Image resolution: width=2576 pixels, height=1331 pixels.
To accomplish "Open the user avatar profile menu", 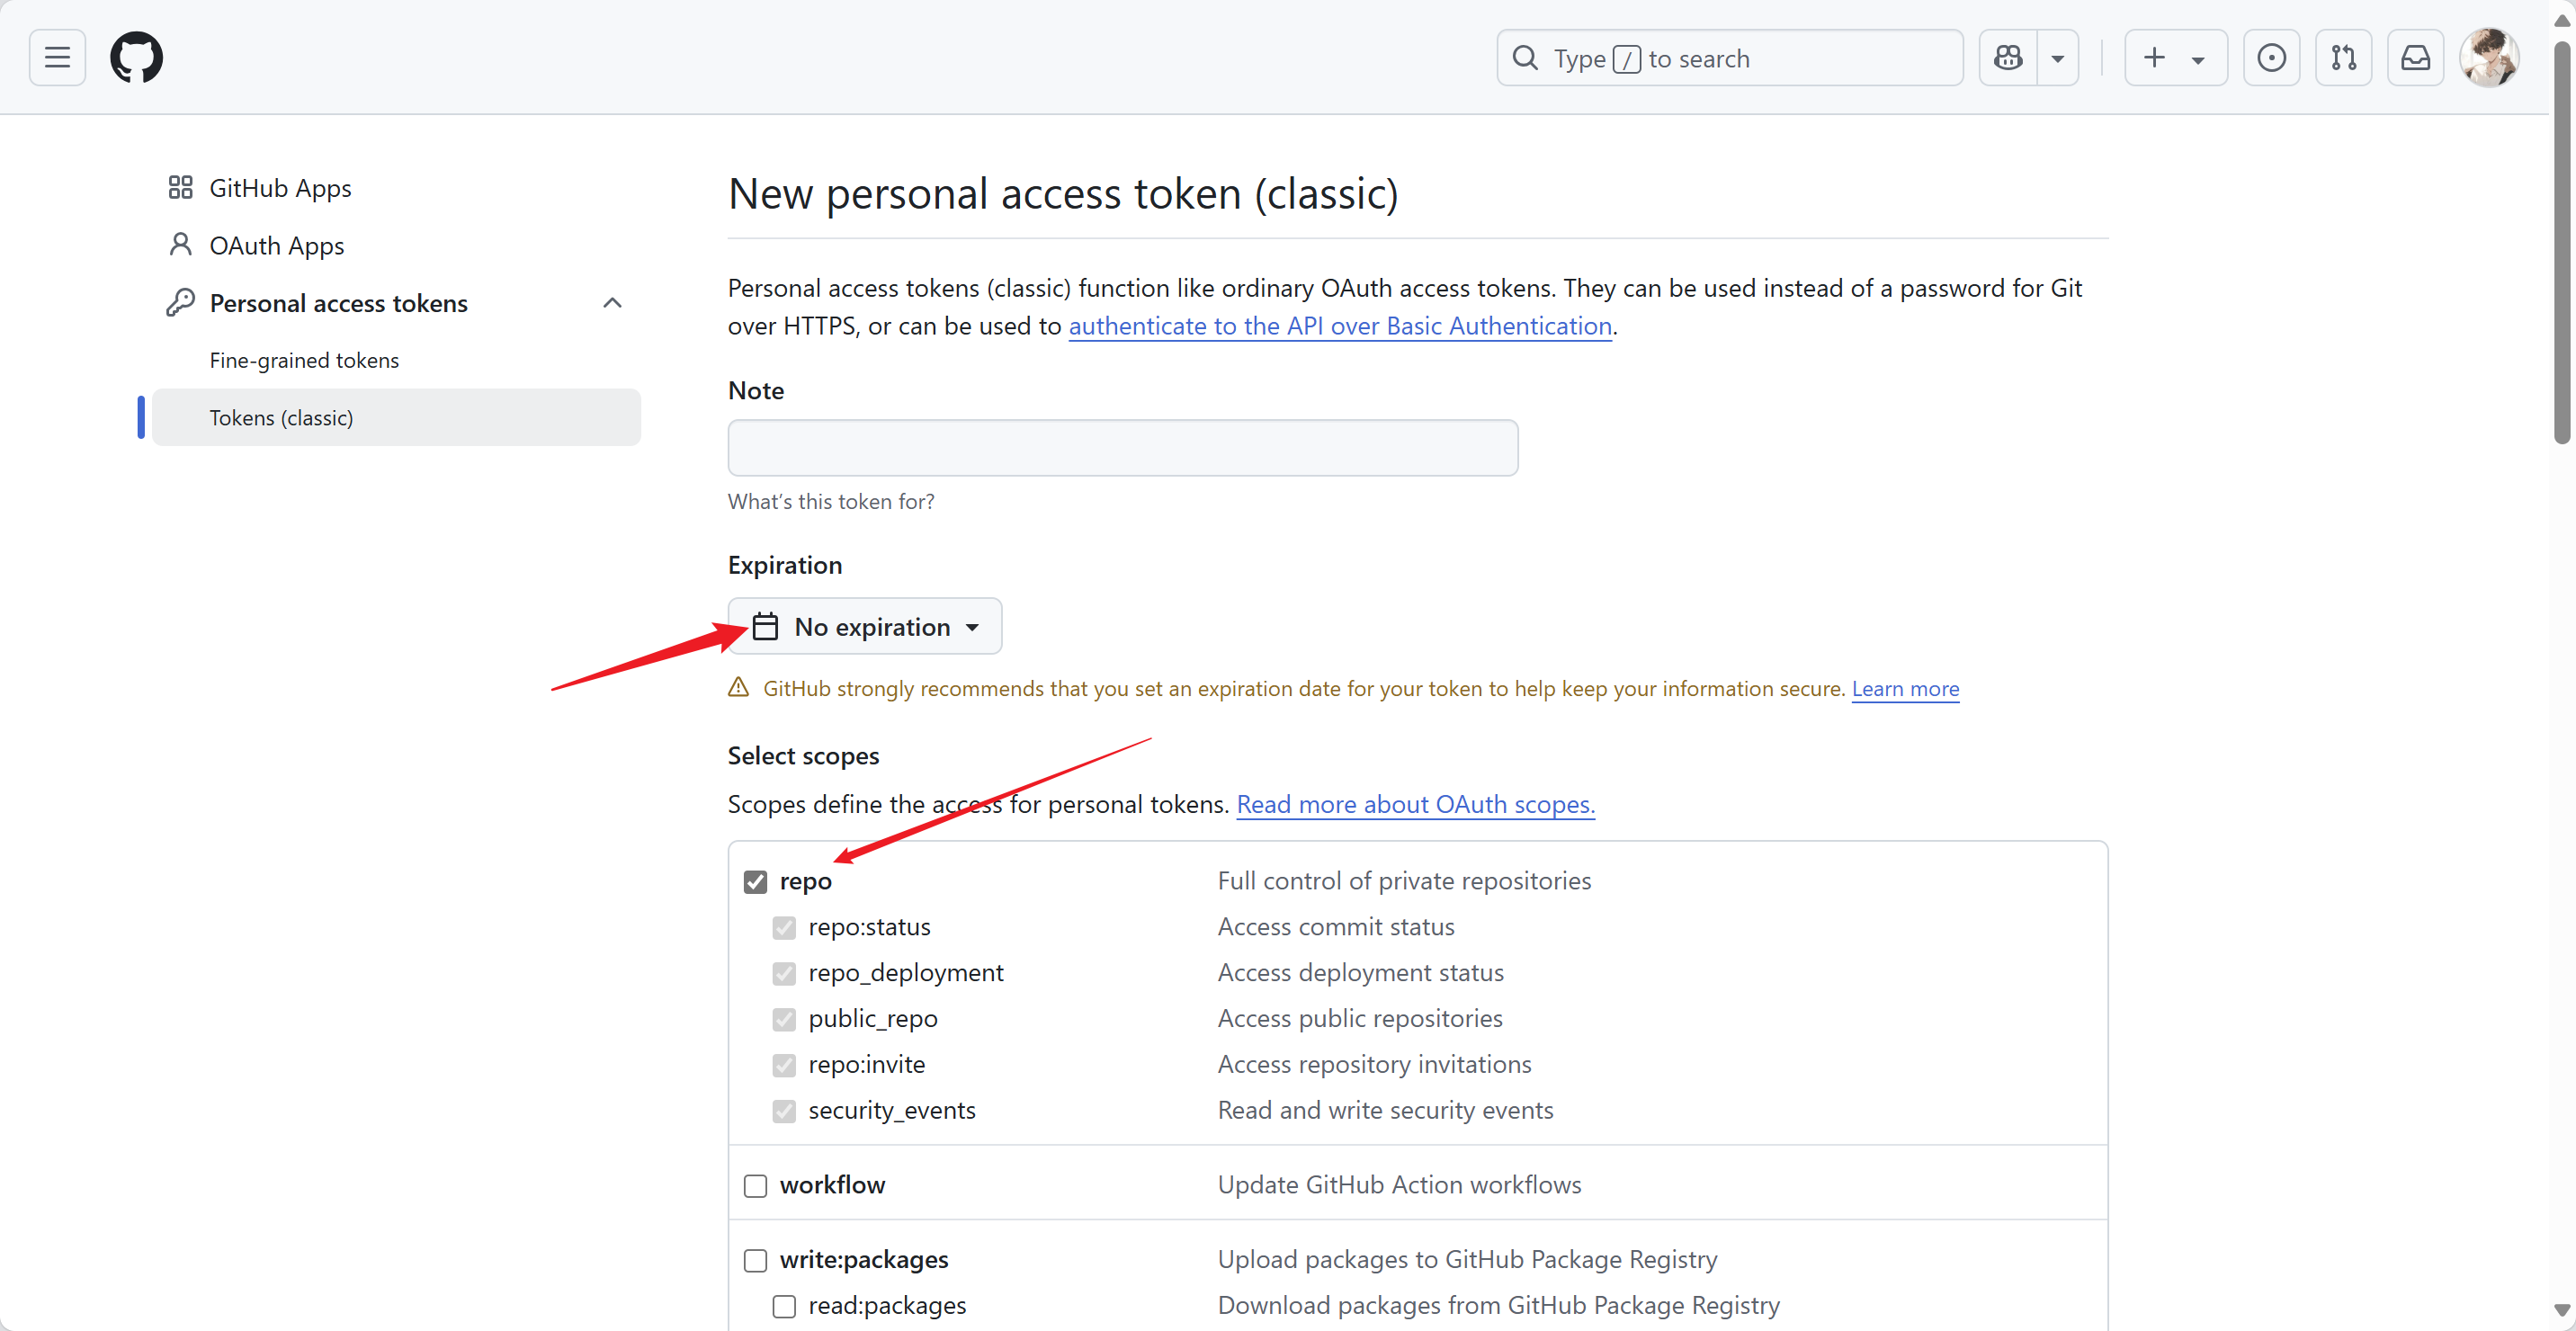I will (2488, 58).
